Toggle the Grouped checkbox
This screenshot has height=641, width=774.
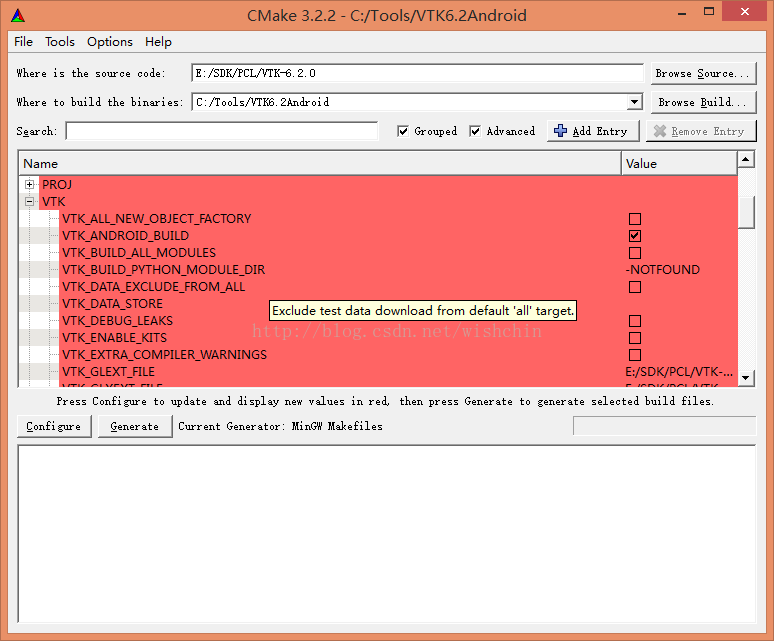point(403,131)
